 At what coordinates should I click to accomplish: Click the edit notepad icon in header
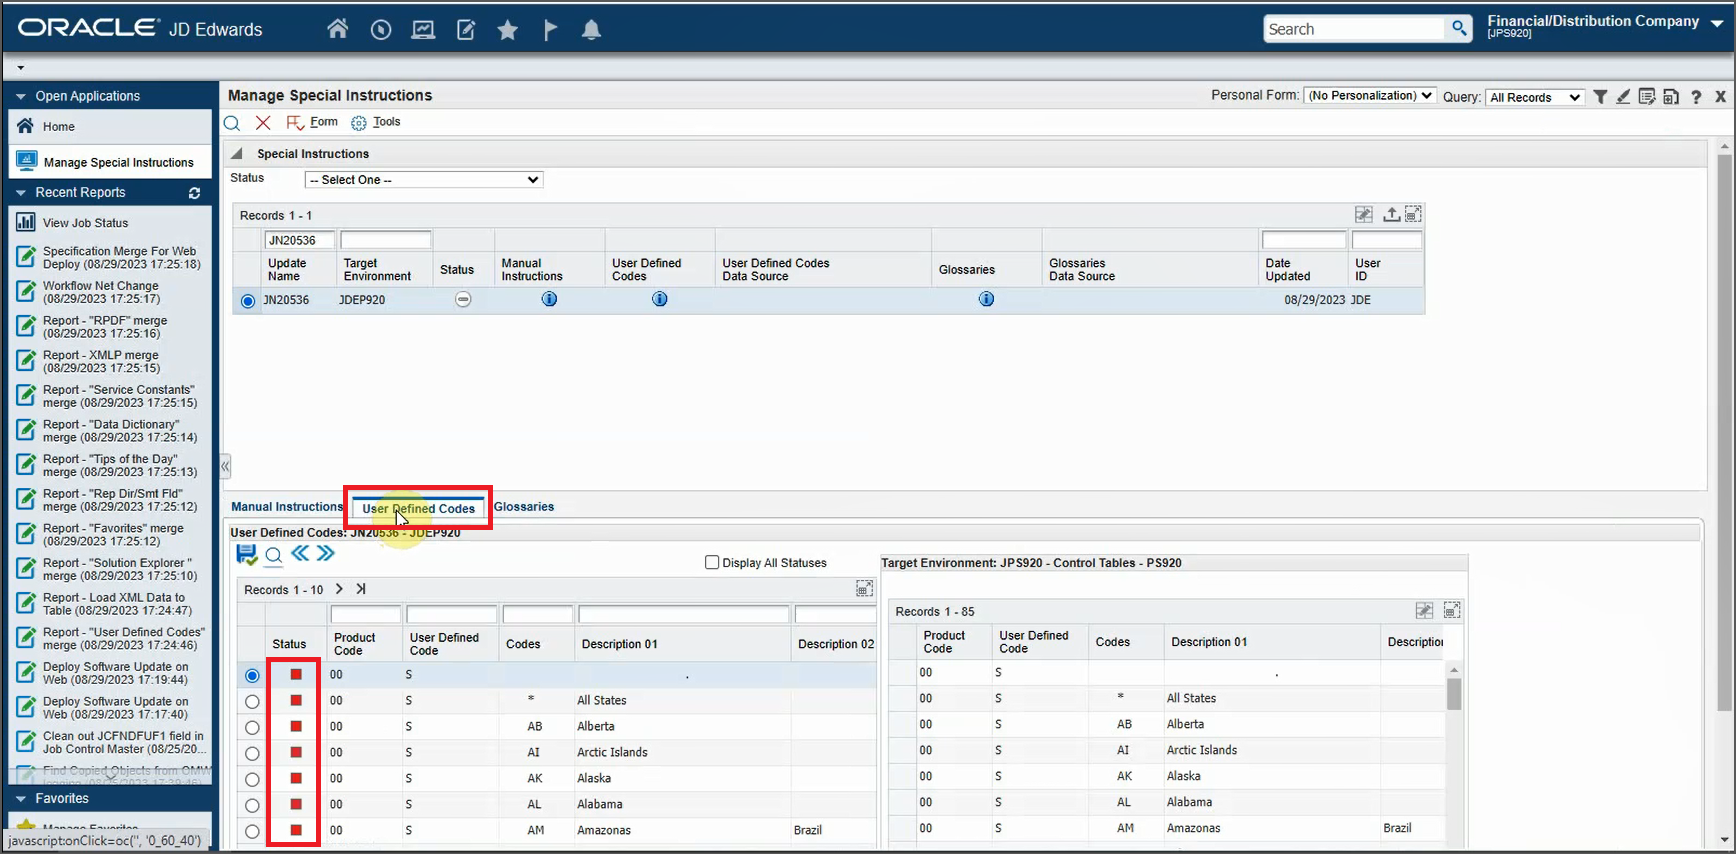pyautogui.click(x=466, y=30)
